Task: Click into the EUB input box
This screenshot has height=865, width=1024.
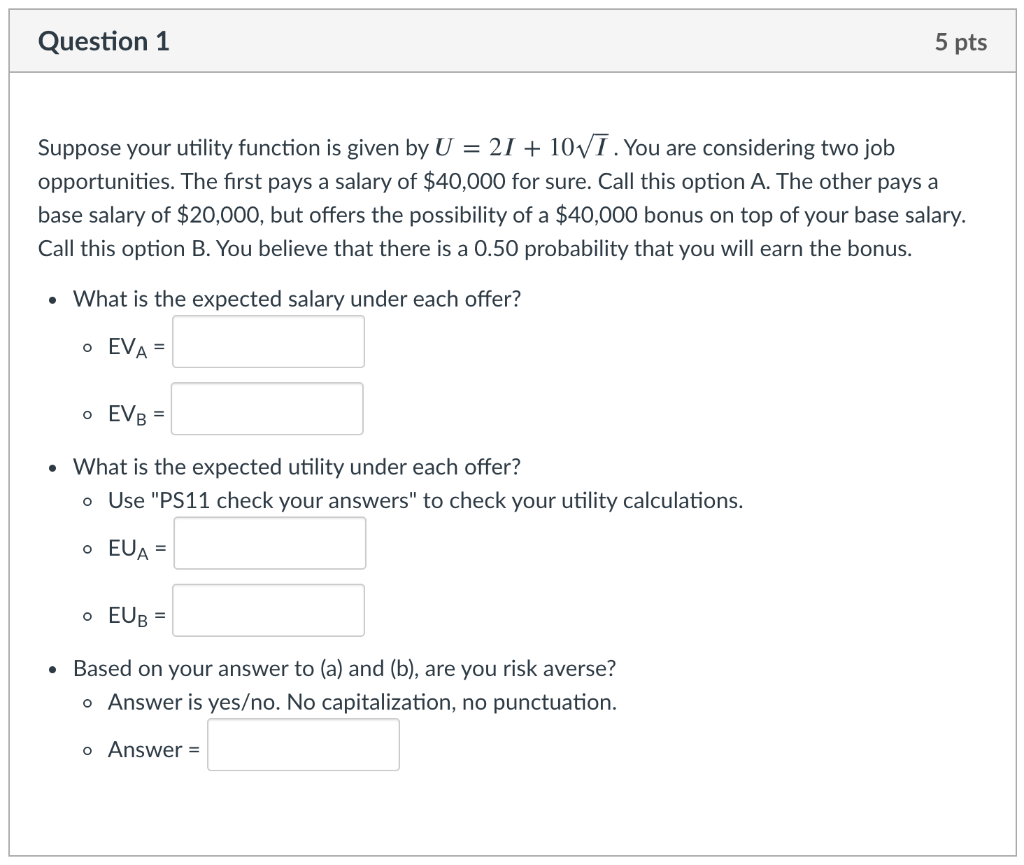Action: [x=268, y=610]
